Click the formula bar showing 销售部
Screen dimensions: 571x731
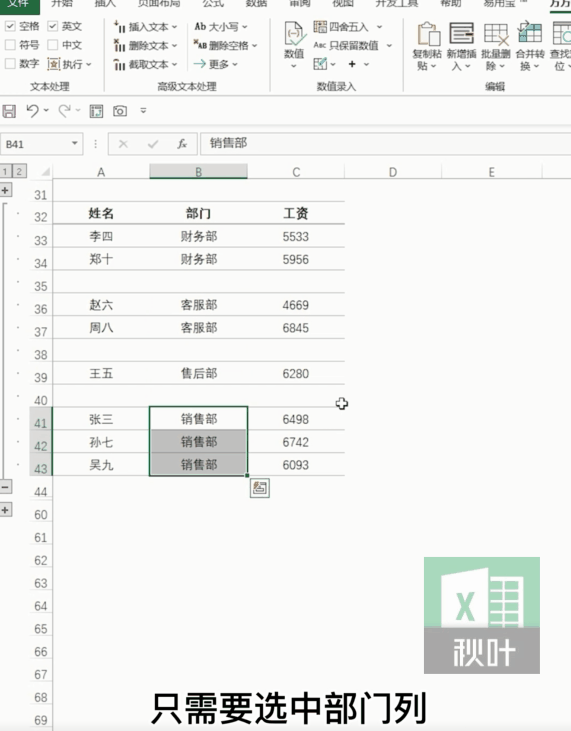click(x=385, y=144)
